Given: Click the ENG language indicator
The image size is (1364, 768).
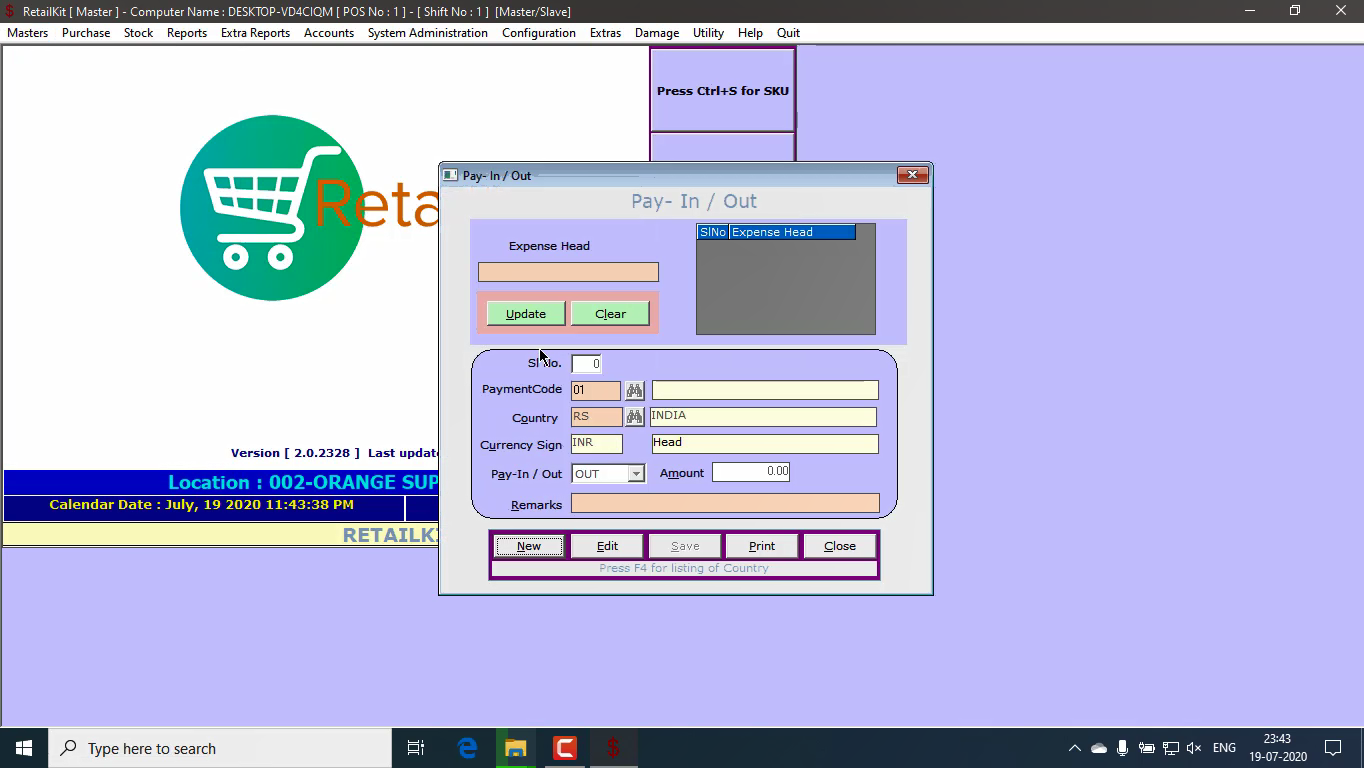Looking at the screenshot, I should click(x=1224, y=748).
